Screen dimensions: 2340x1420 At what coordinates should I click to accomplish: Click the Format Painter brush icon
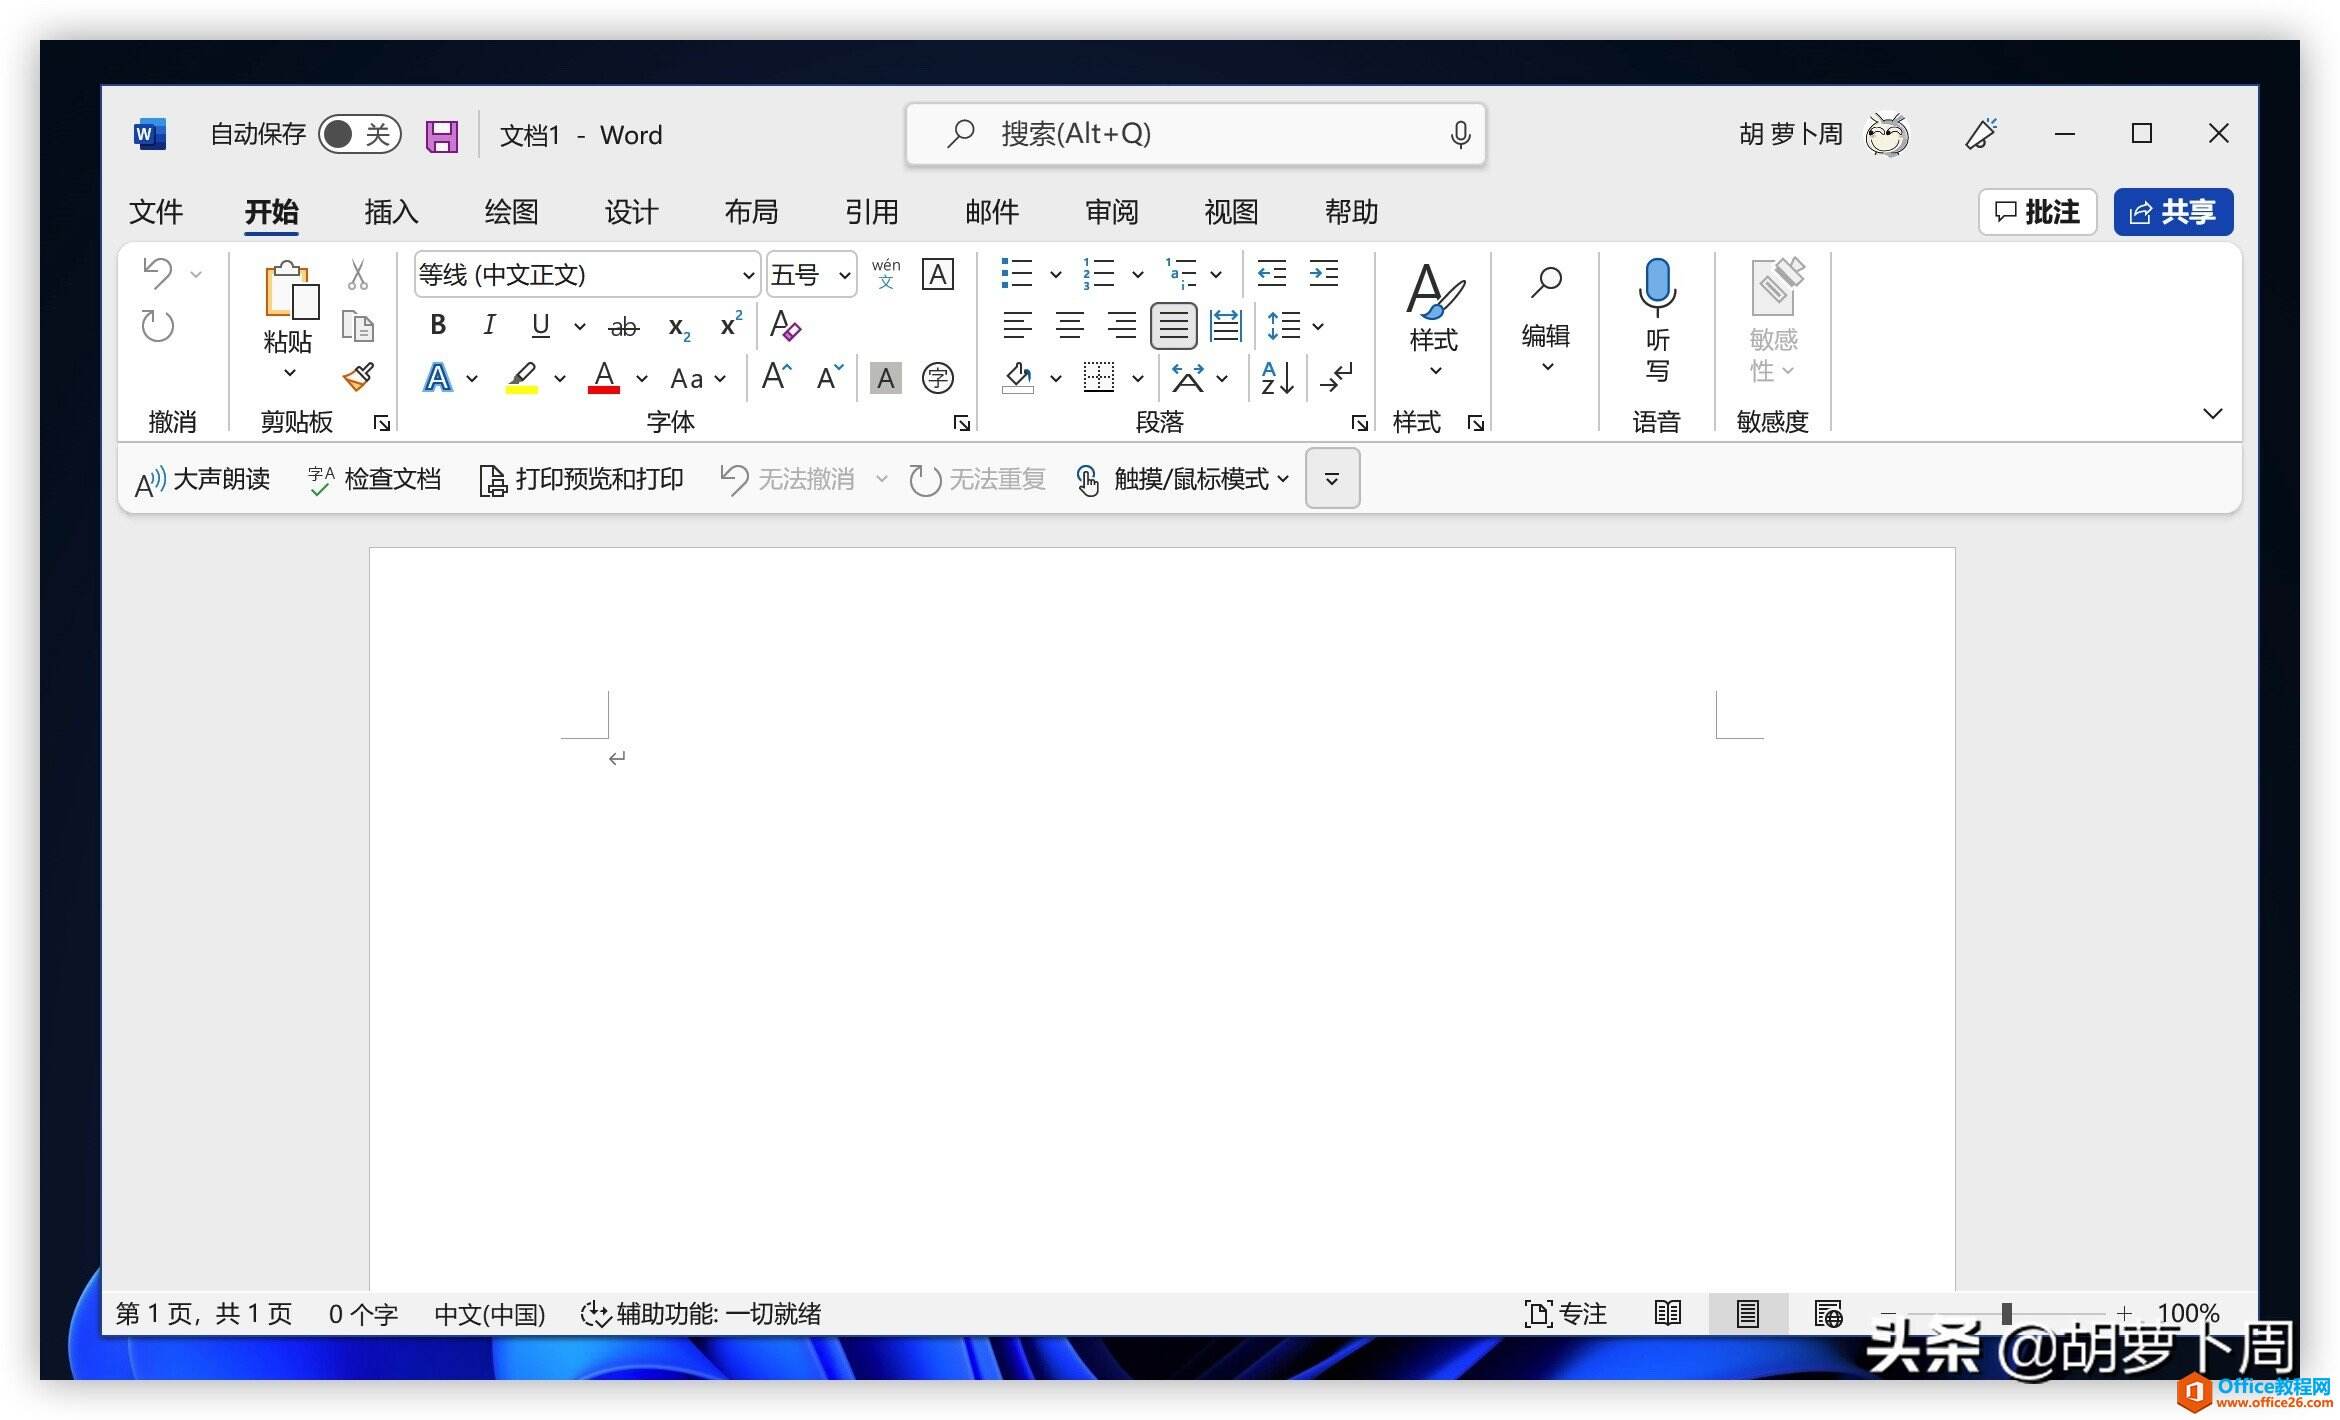pyautogui.click(x=358, y=377)
